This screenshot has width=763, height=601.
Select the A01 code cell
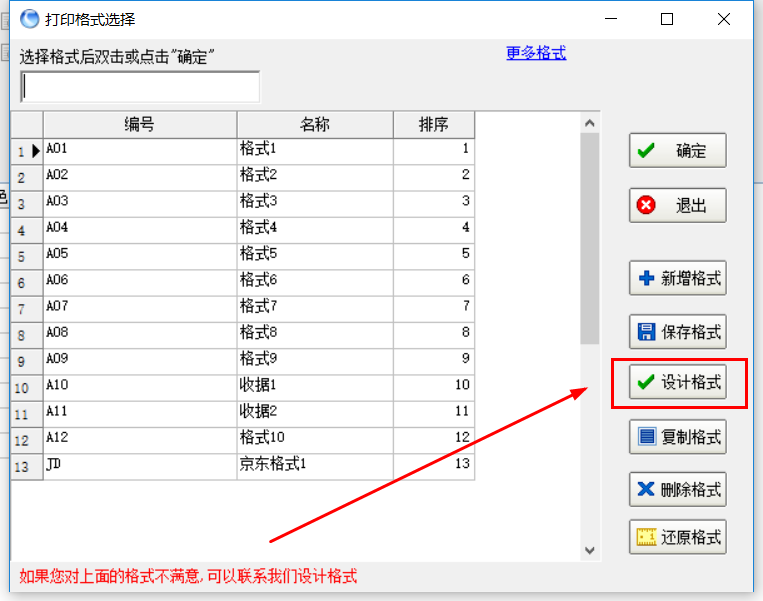[140, 151]
